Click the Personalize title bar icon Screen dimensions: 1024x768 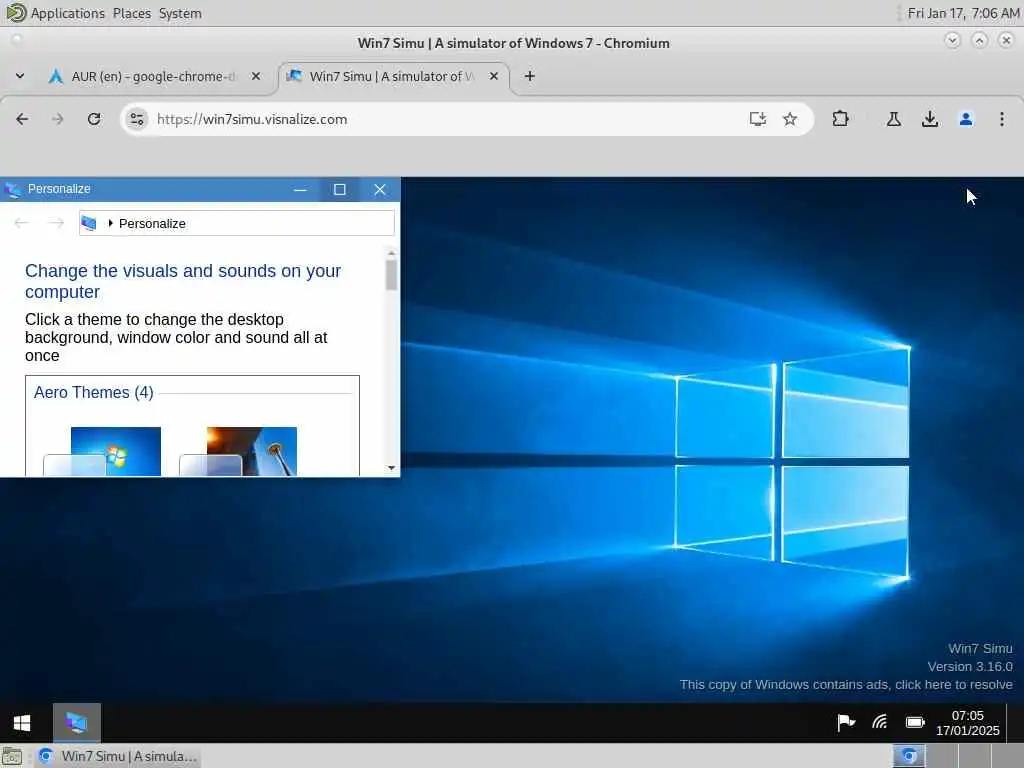point(13,189)
